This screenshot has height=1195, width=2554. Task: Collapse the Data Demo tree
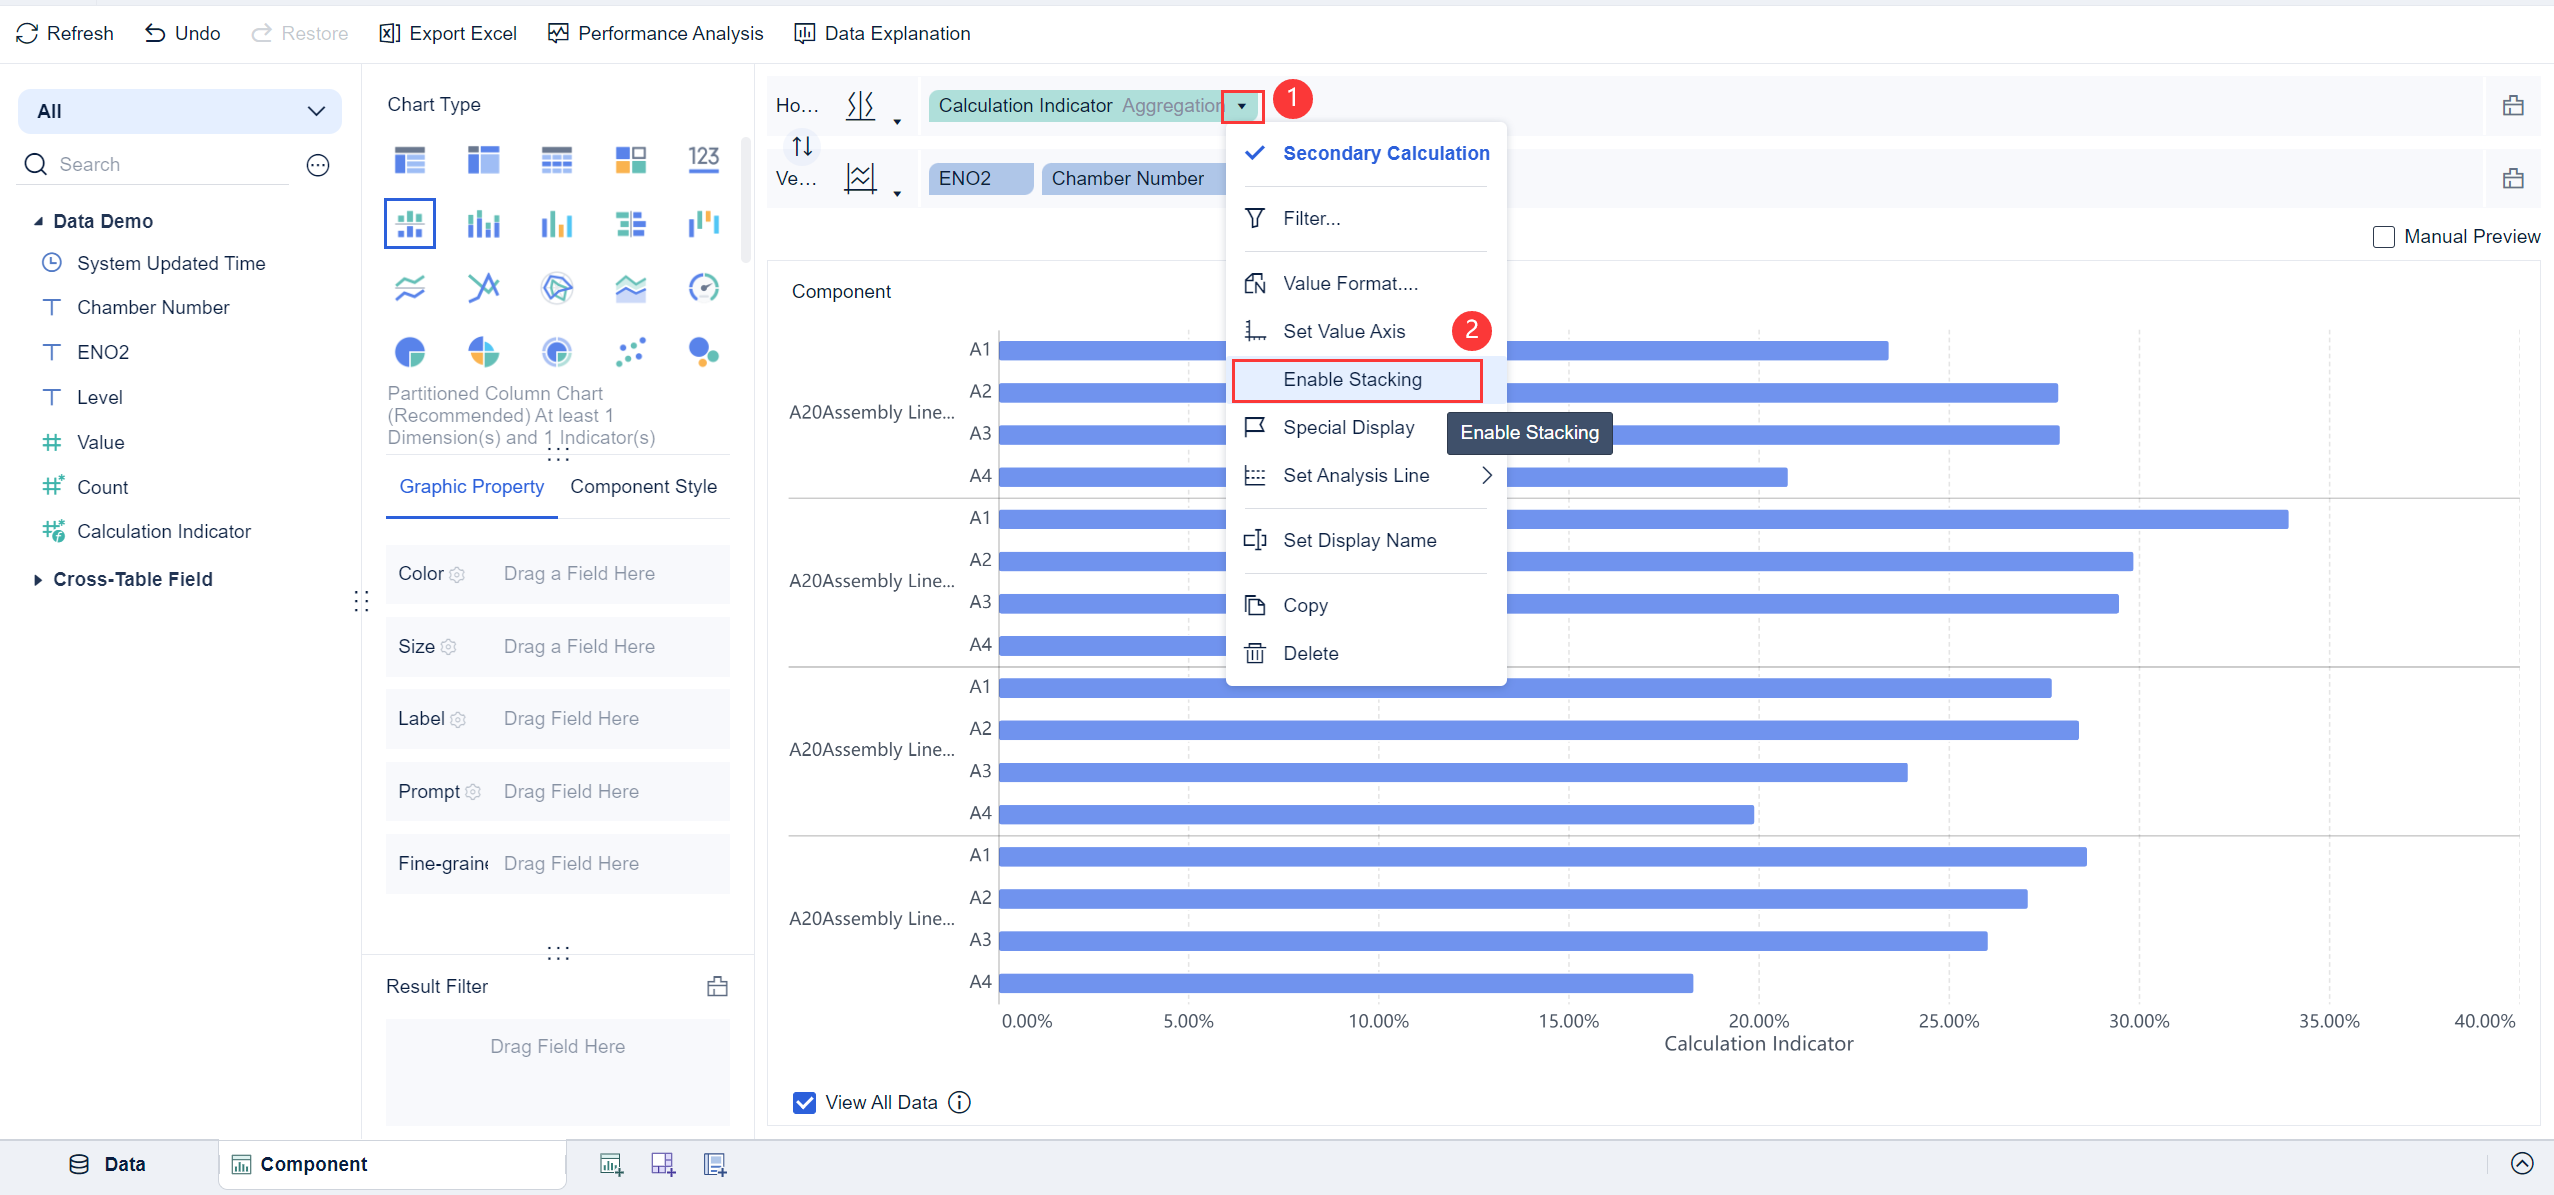pos(38,221)
